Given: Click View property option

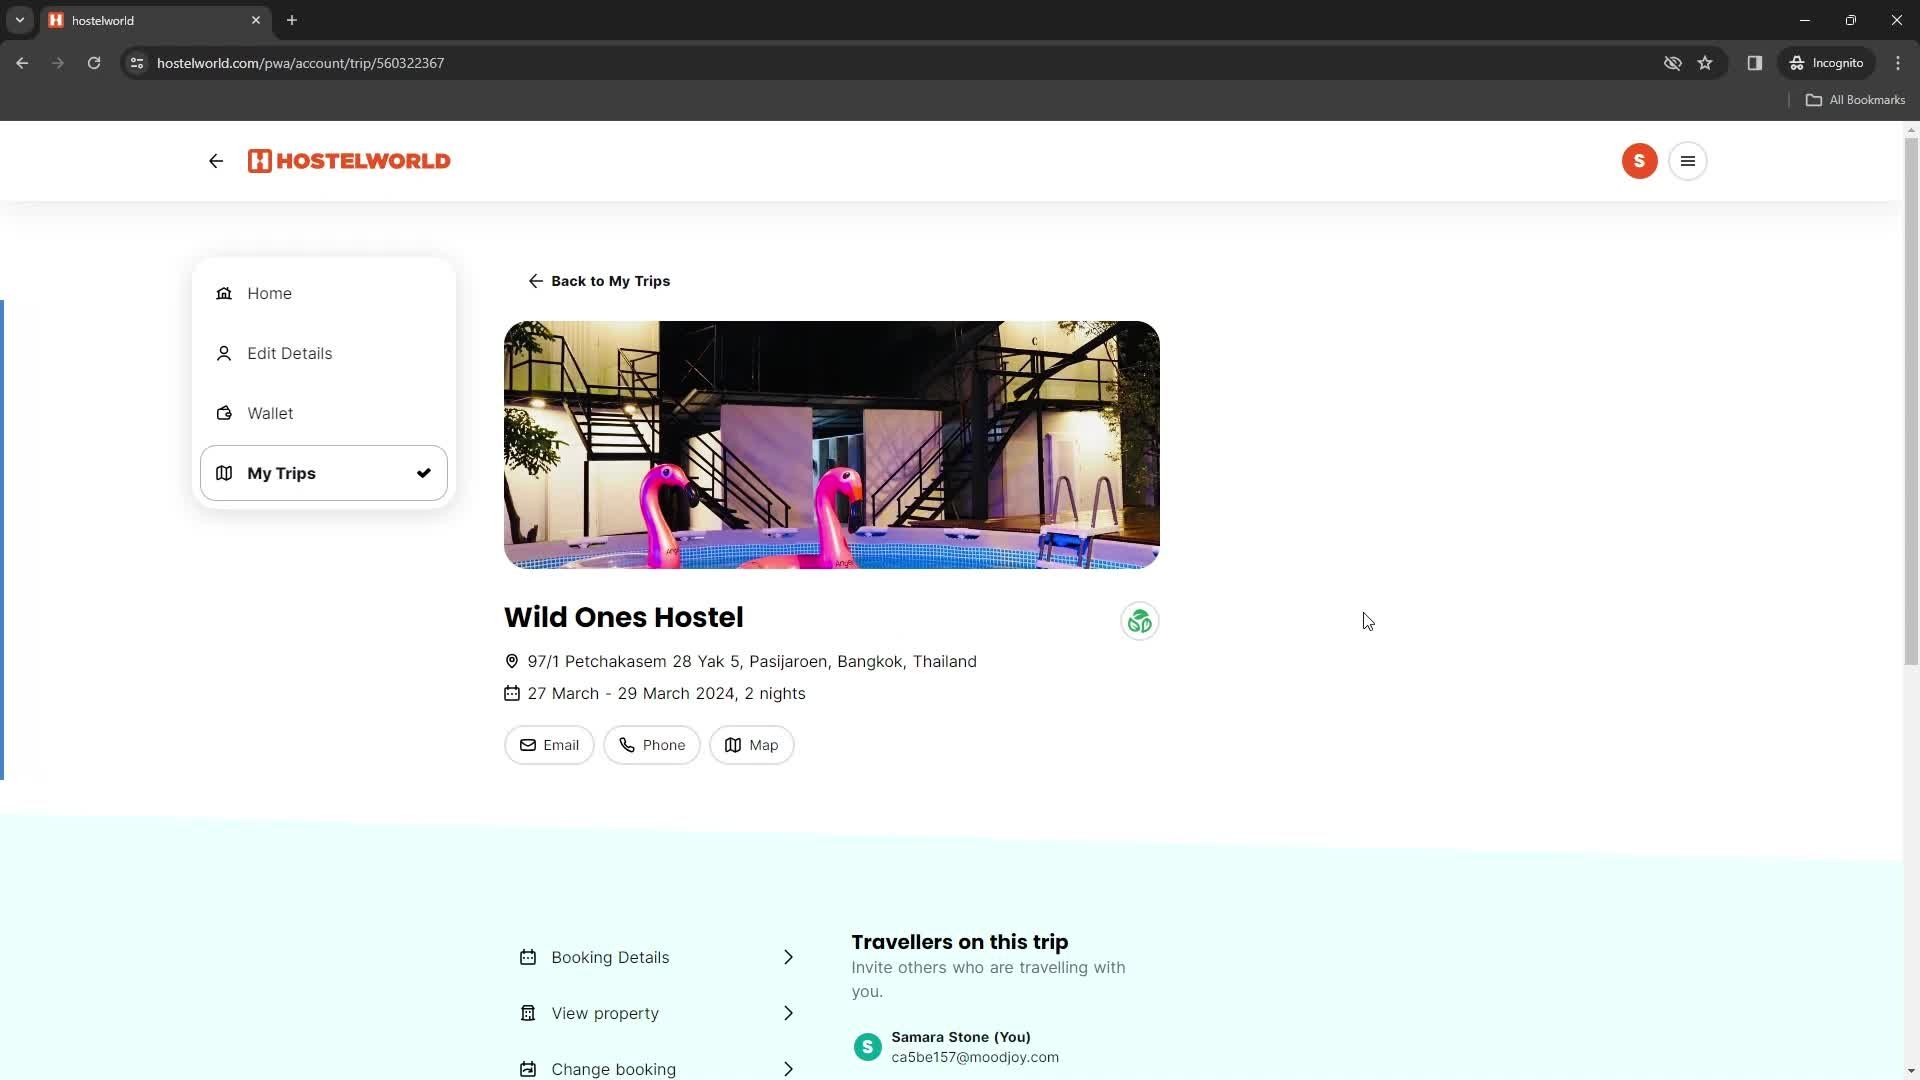Looking at the screenshot, I should pyautogui.click(x=658, y=1013).
